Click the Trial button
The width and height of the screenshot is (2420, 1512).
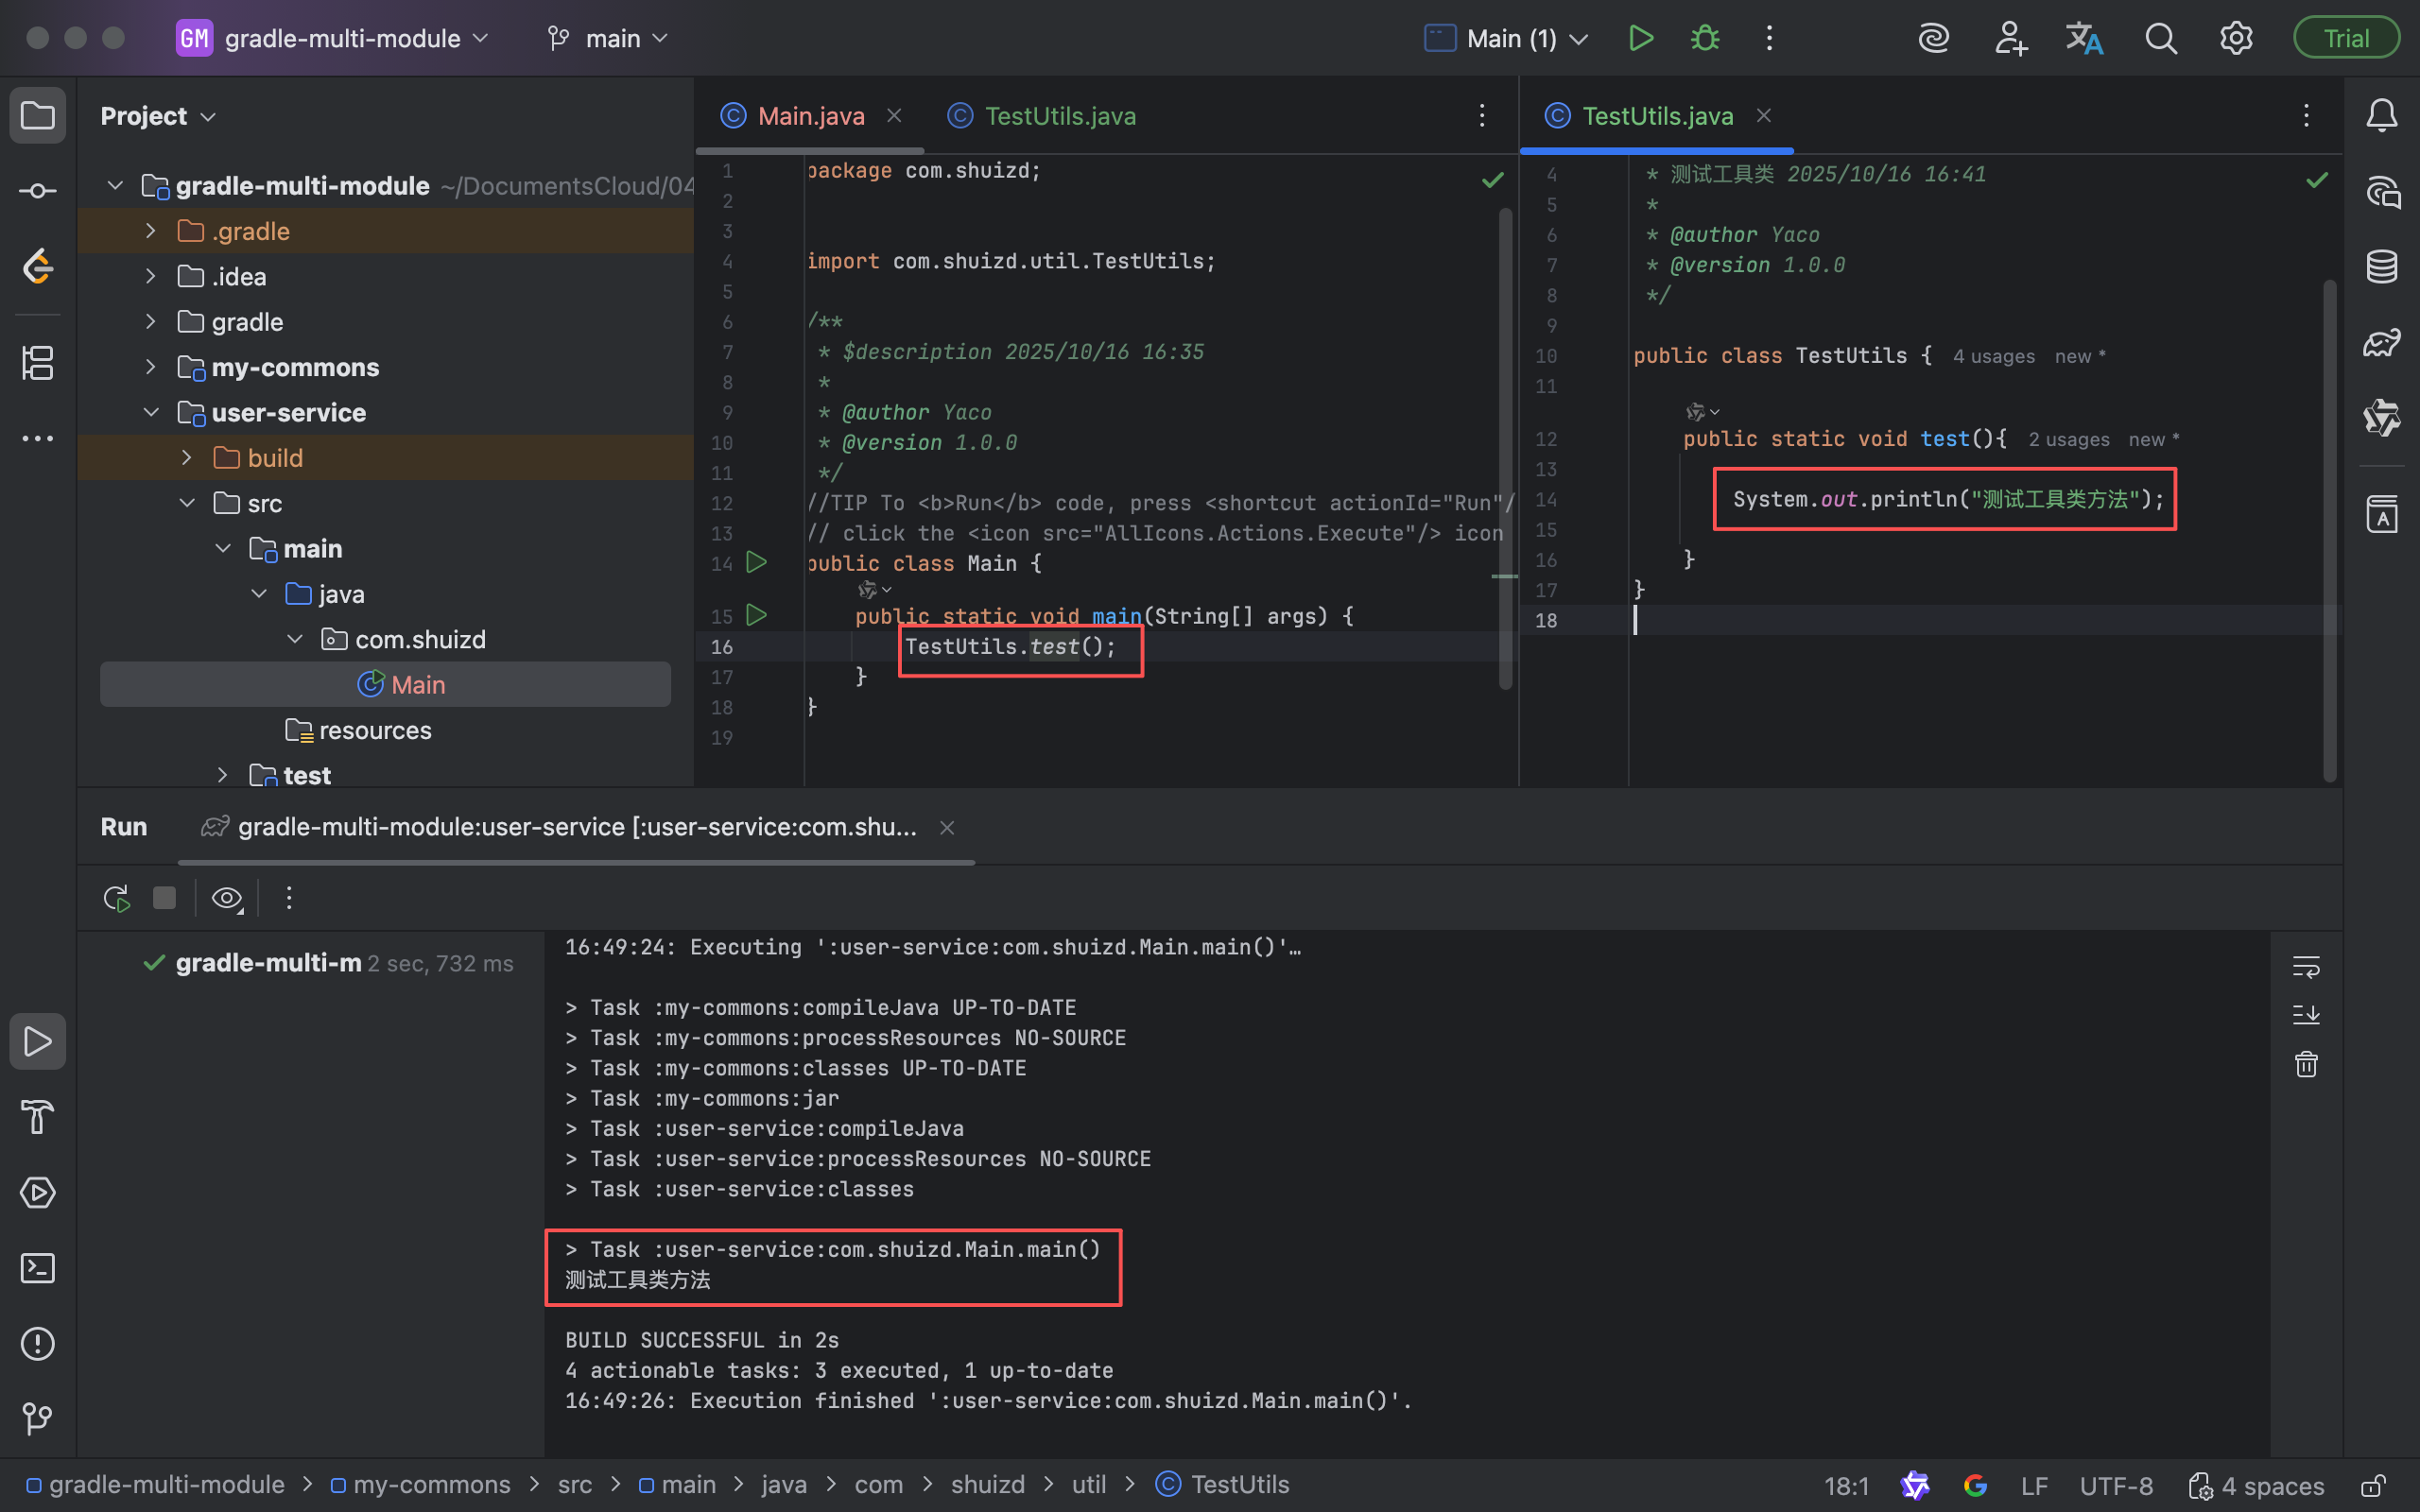point(2345,38)
